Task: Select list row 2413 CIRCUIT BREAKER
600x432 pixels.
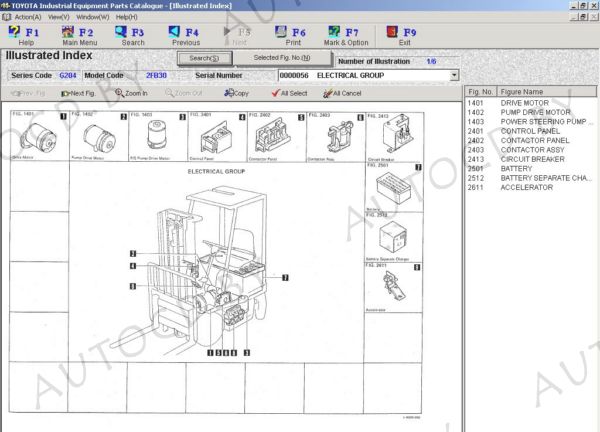Action: pyautogui.click(x=530, y=159)
